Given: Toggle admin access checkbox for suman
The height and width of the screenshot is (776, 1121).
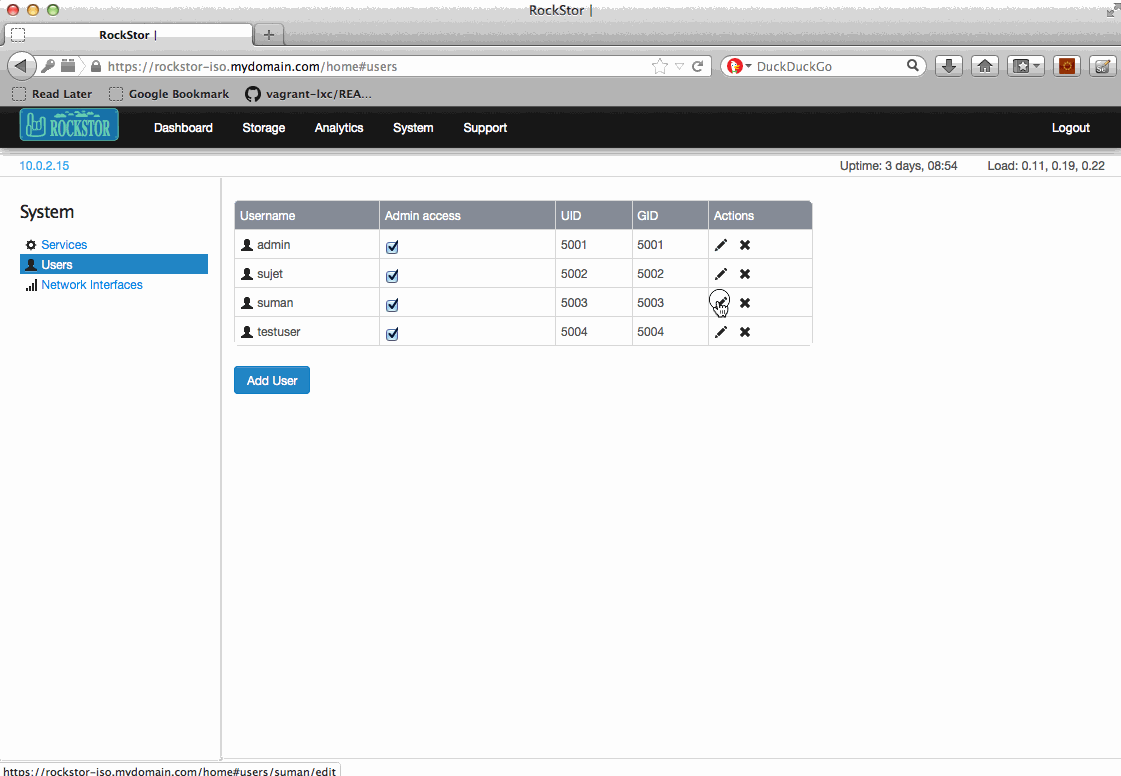Looking at the screenshot, I should pyautogui.click(x=392, y=305).
